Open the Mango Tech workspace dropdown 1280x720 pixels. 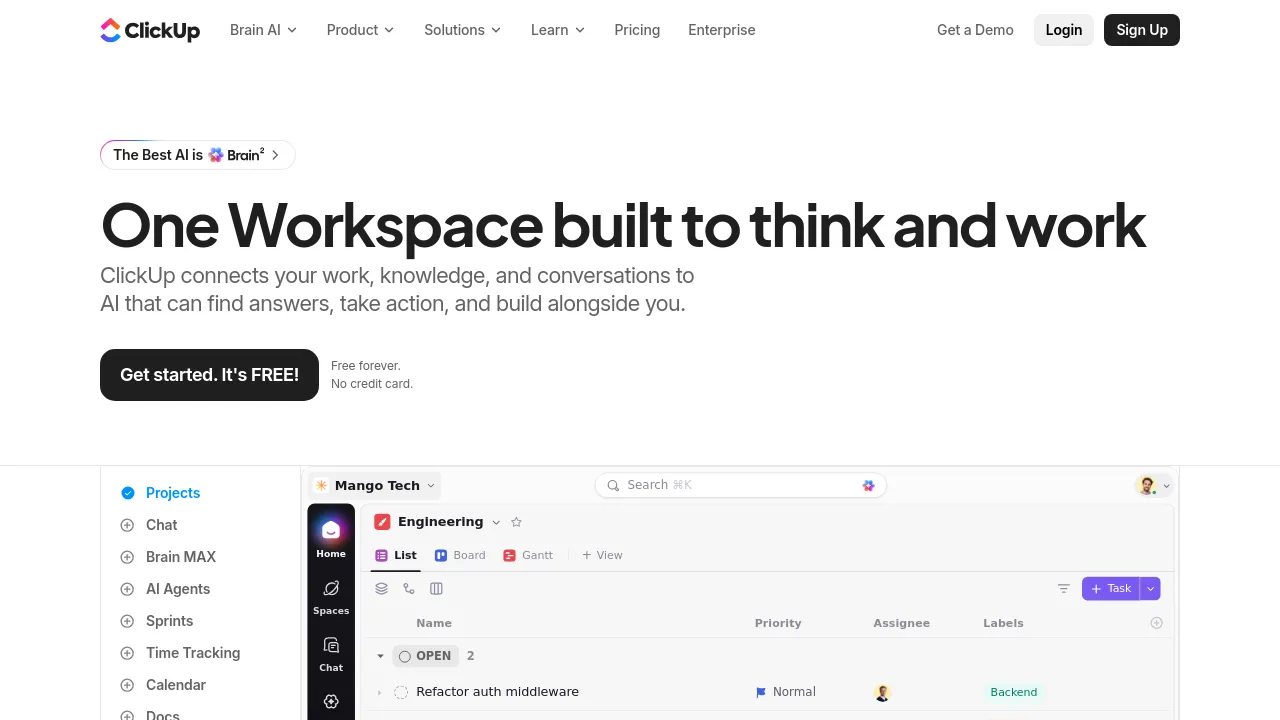pos(375,485)
